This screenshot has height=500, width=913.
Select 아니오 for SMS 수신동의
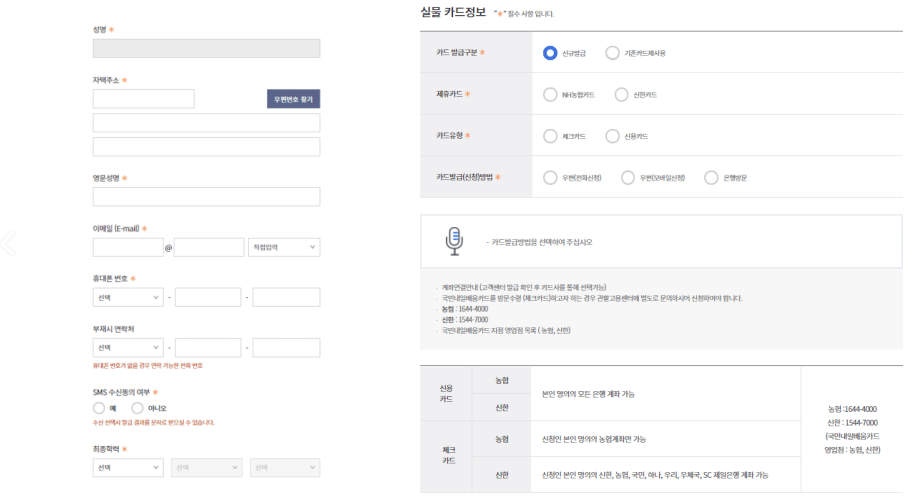[x=137, y=408]
